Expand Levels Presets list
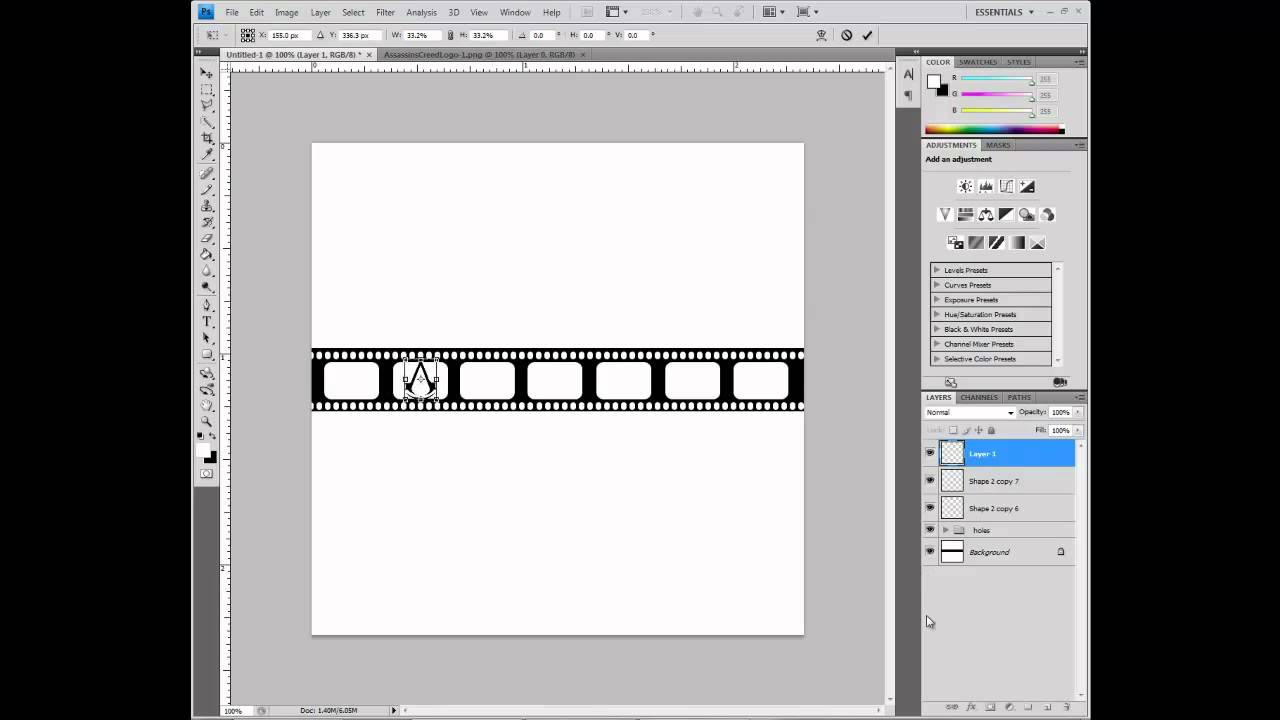Viewport: 1280px width, 720px height. point(937,270)
